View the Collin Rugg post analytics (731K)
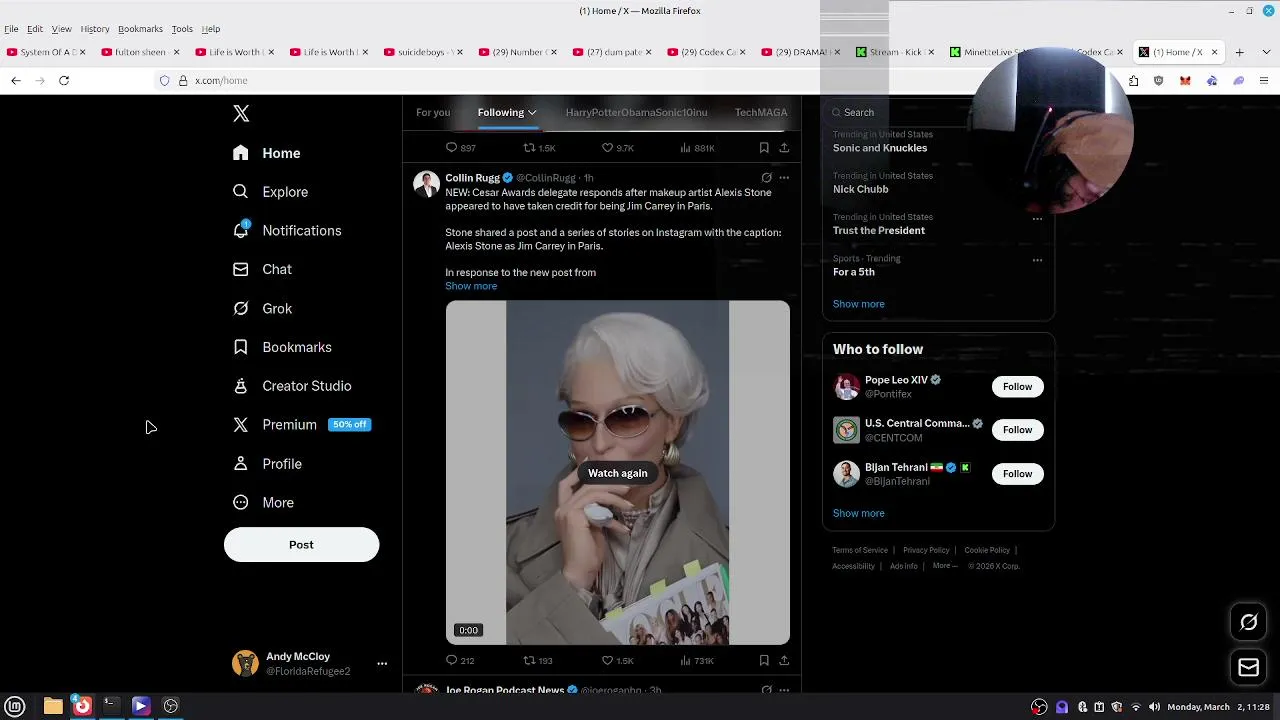Screen dimensions: 1280x720 tap(696, 661)
